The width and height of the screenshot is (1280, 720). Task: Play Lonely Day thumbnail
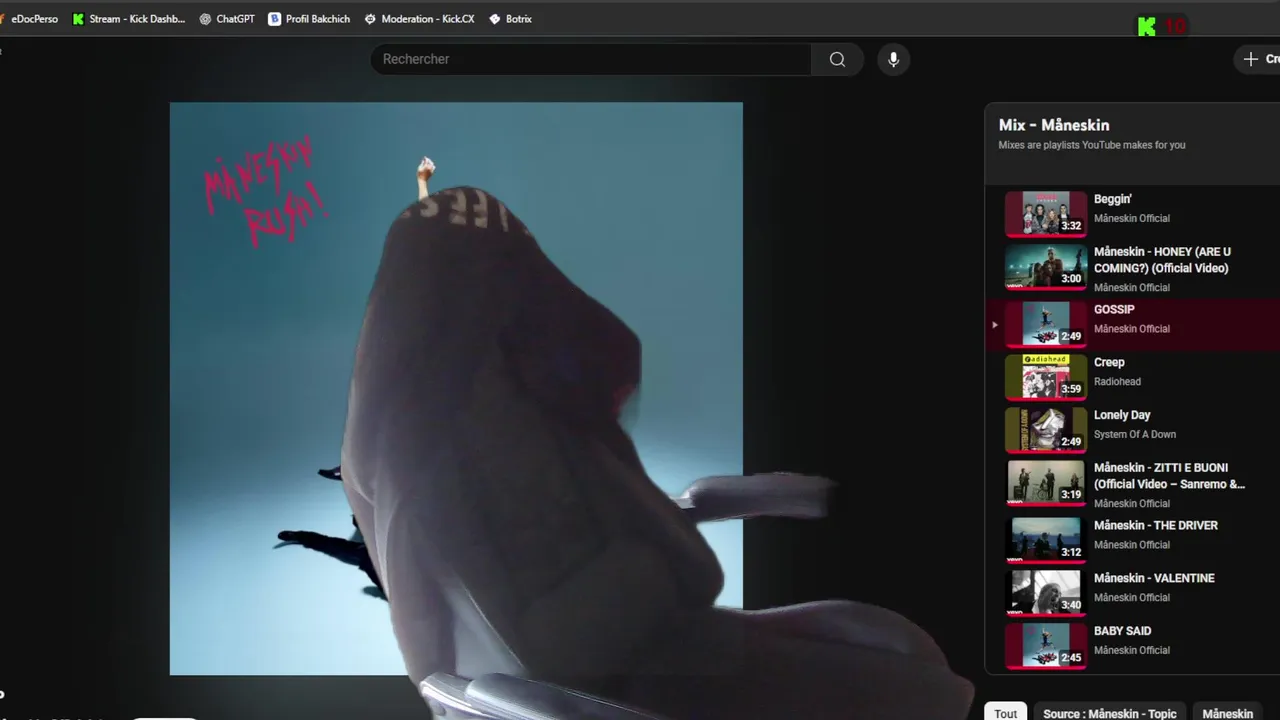click(1046, 430)
